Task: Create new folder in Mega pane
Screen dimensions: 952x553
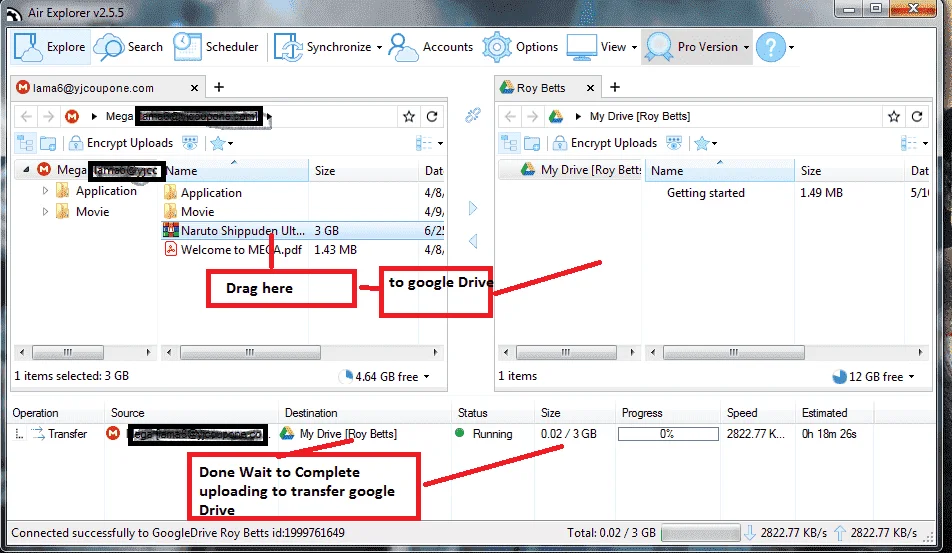Action: (49, 143)
